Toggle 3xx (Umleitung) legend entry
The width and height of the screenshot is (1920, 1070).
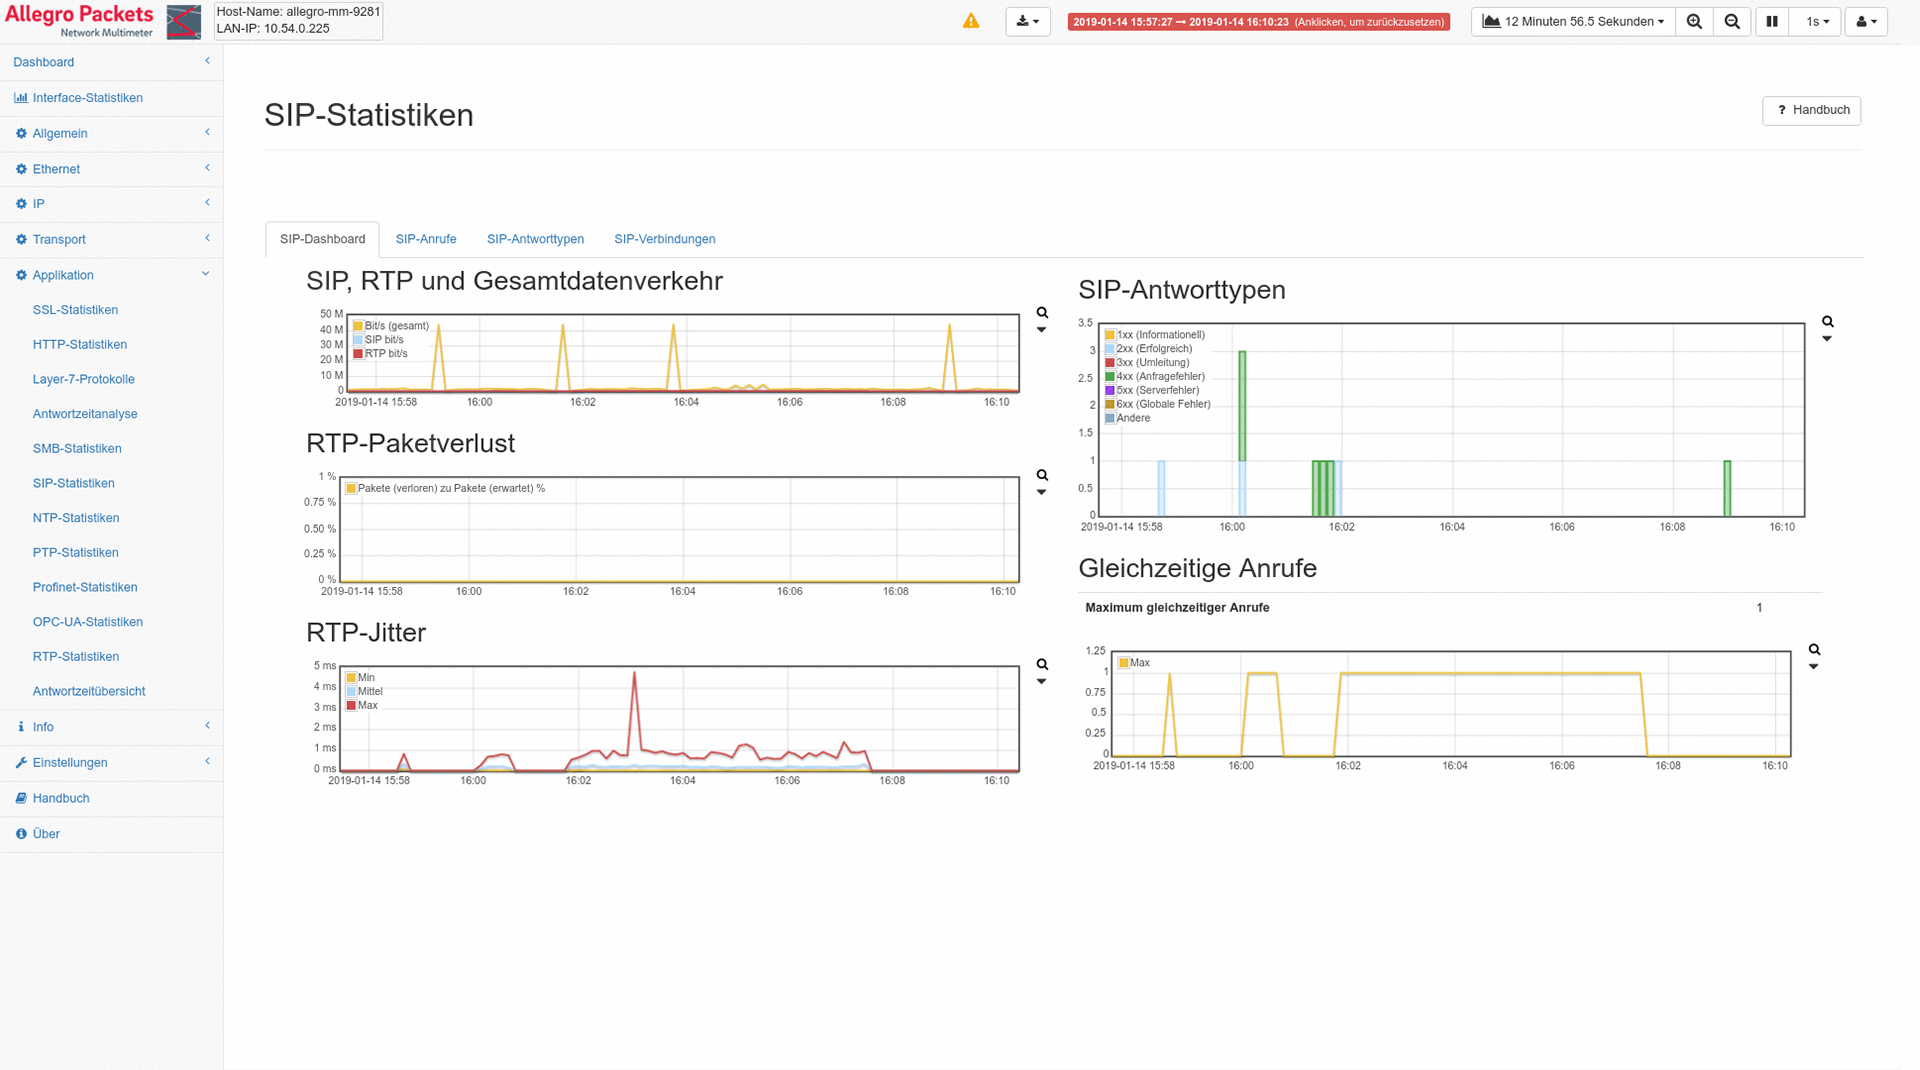(1147, 363)
